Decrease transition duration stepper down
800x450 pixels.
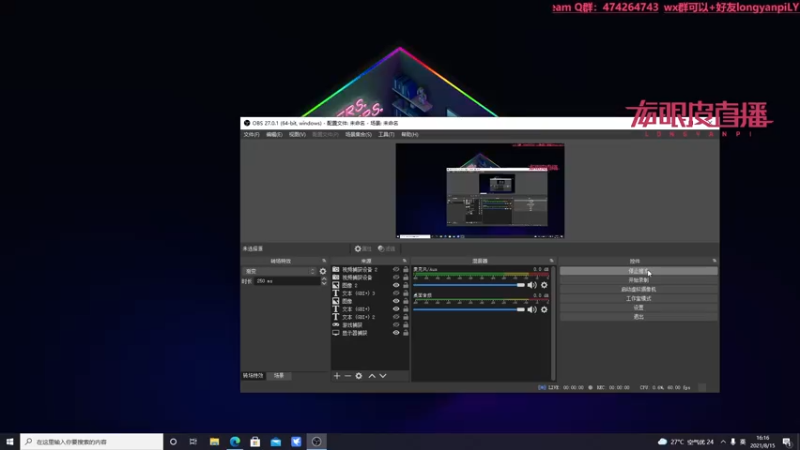point(324,283)
